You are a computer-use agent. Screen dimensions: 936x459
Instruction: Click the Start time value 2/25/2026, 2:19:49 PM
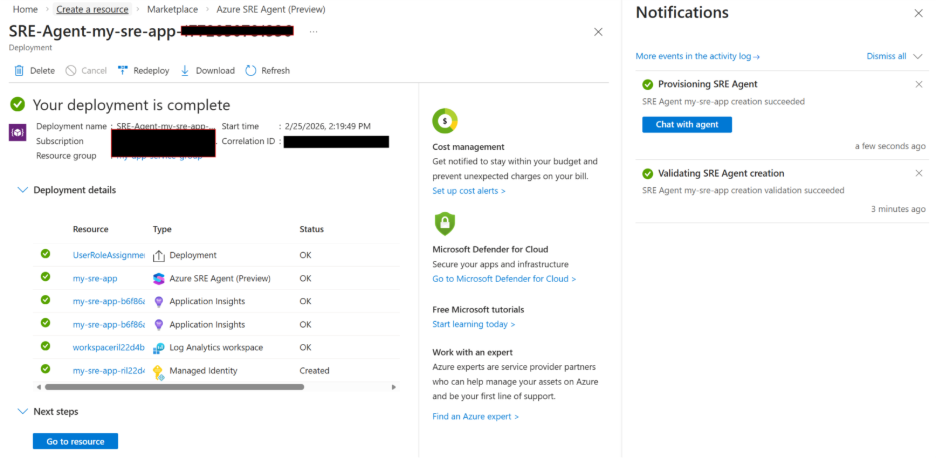(x=328, y=126)
